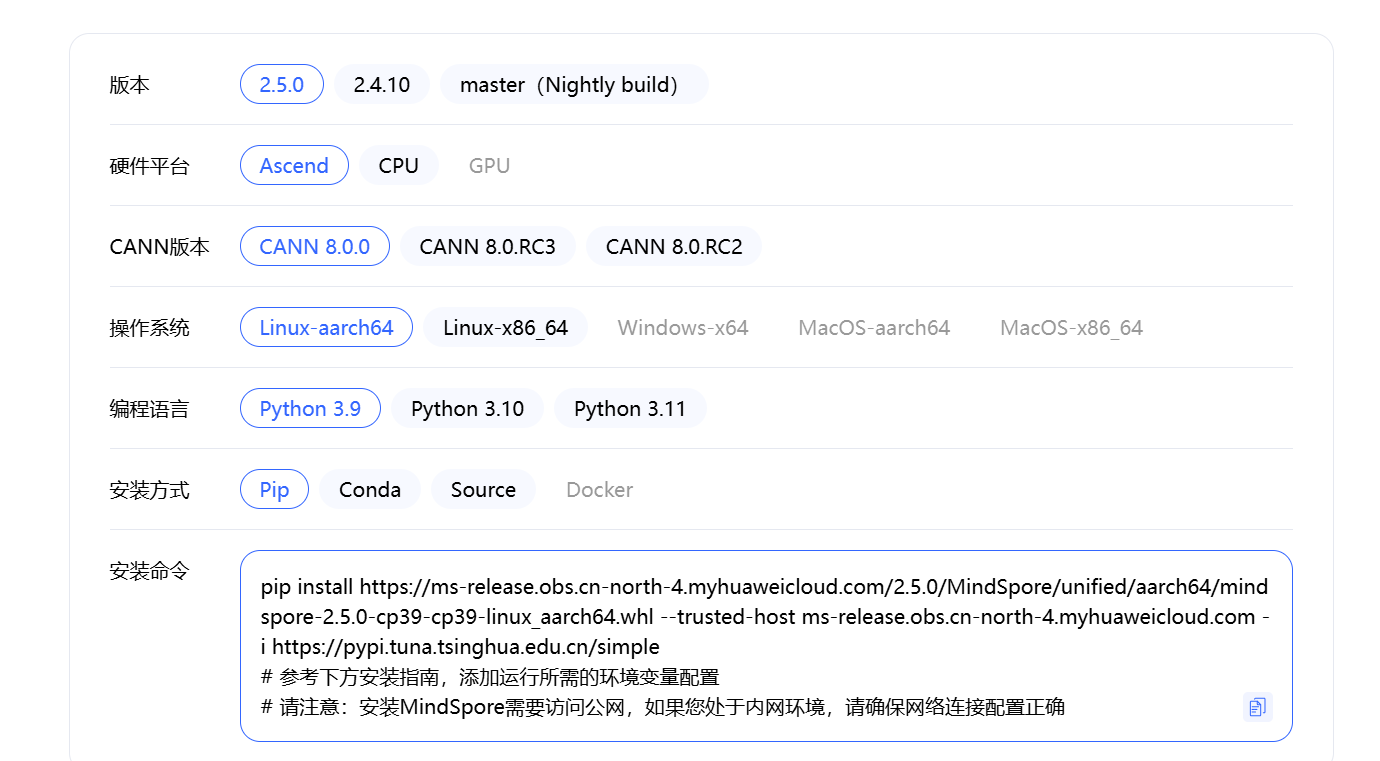Choose Python 3.10
Image resolution: width=1380 pixels, height=761 pixels.
pos(468,409)
